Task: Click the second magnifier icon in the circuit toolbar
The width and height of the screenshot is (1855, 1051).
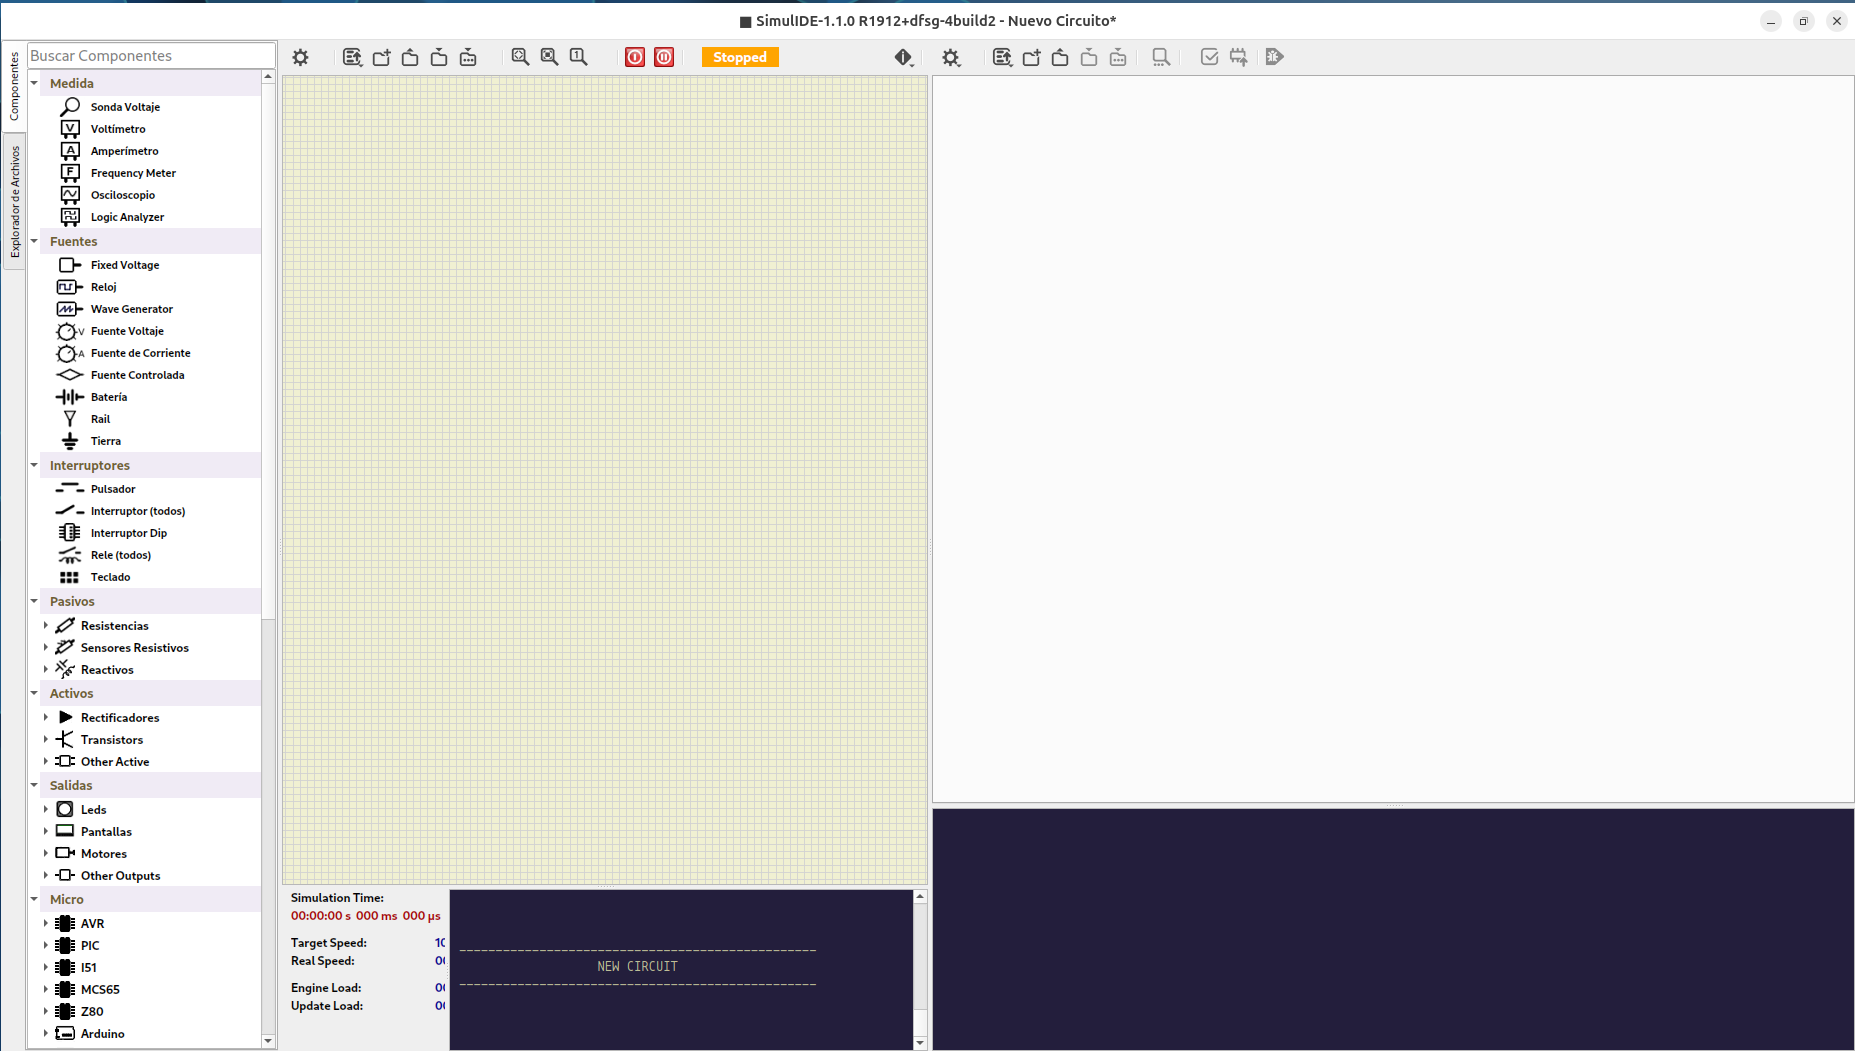Action: click(x=549, y=57)
